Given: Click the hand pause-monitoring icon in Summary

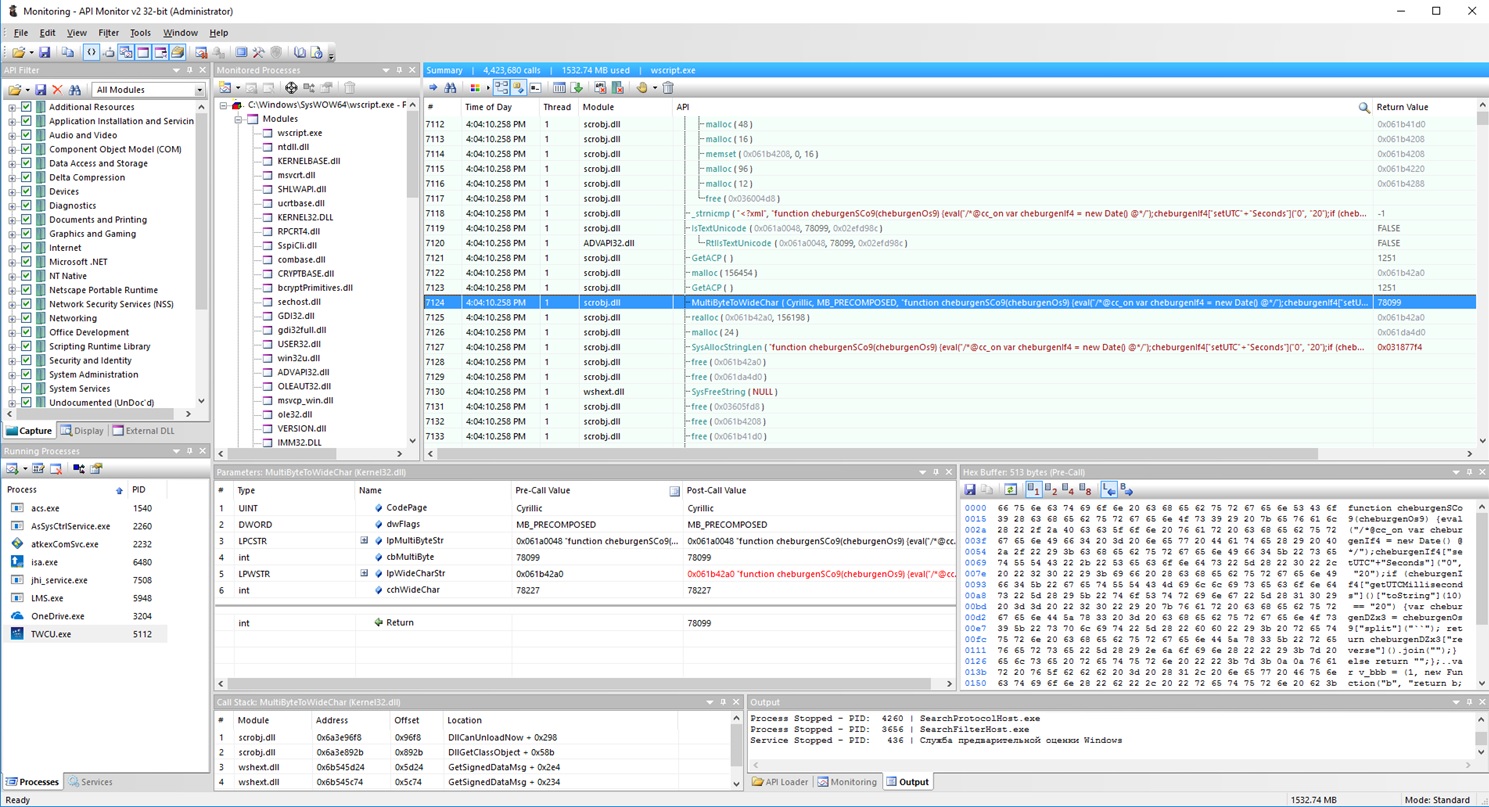Looking at the screenshot, I should tap(642, 88).
